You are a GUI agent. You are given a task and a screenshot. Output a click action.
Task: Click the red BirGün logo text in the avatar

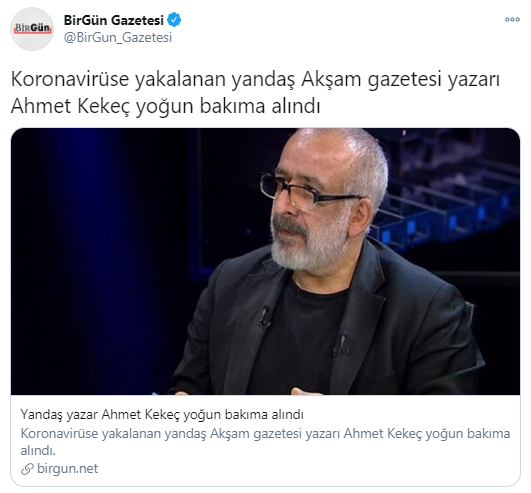tap(32, 28)
